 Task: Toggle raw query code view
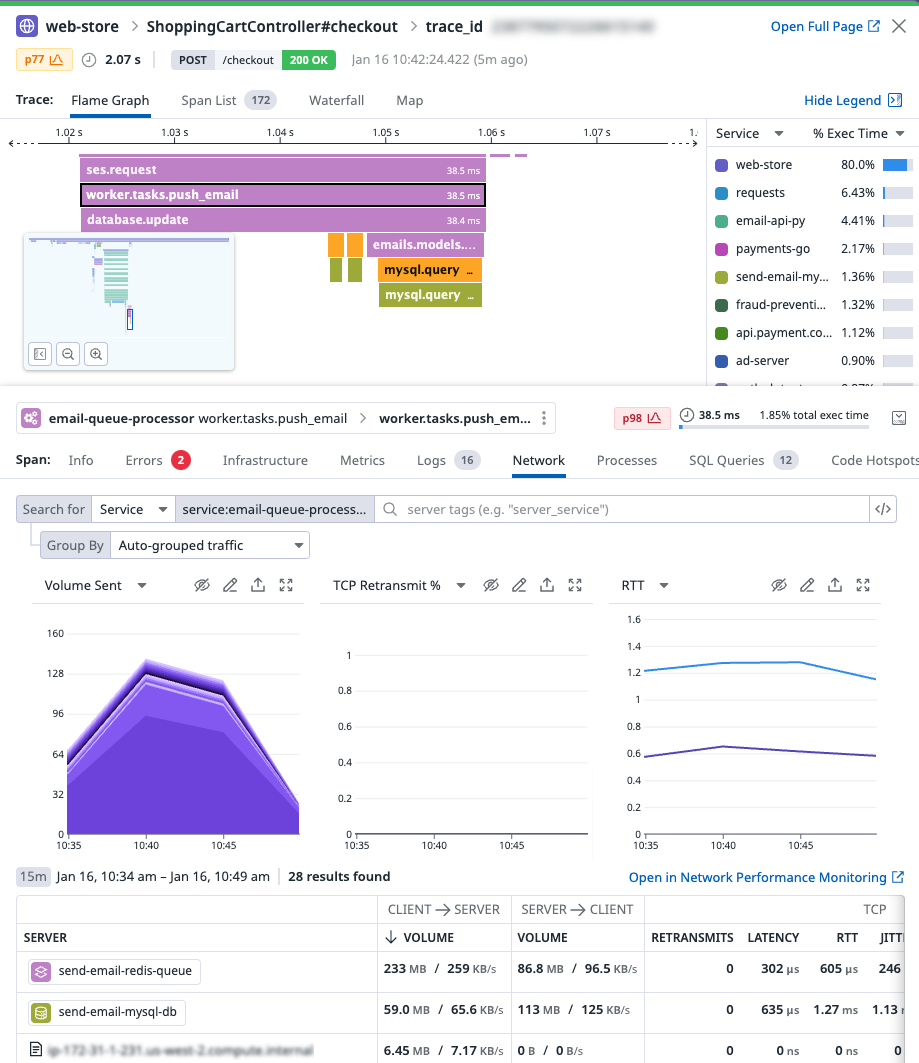click(x=882, y=509)
